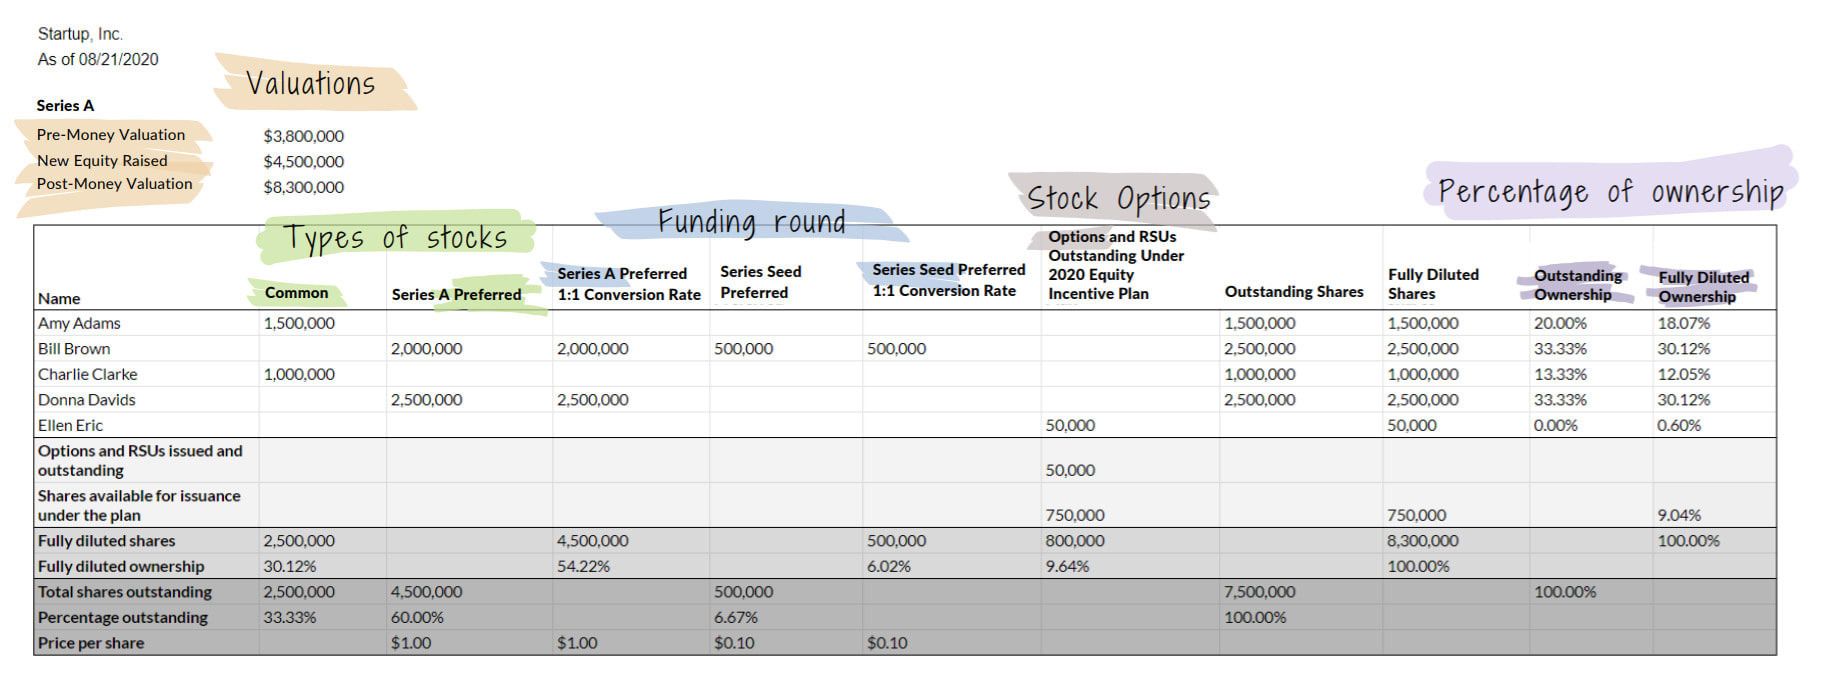Select the 54.22% fully diluted ownership cell
This screenshot has height=695, width=1827.
[583, 566]
